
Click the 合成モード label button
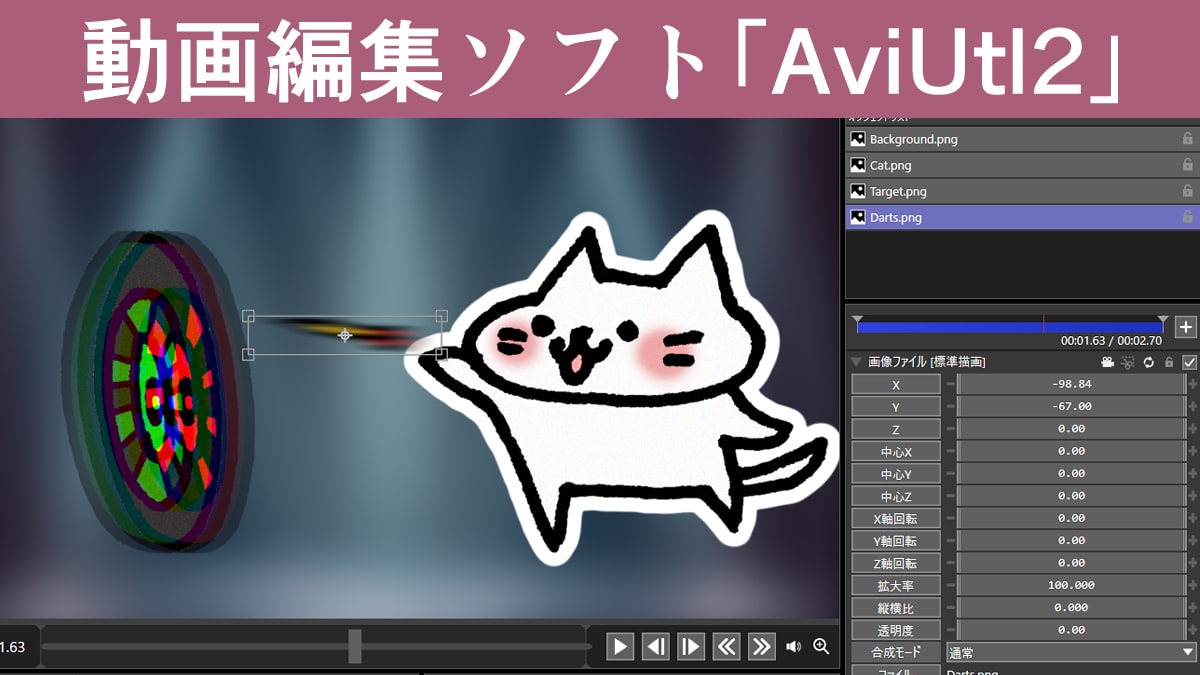(x=896, y=653)
